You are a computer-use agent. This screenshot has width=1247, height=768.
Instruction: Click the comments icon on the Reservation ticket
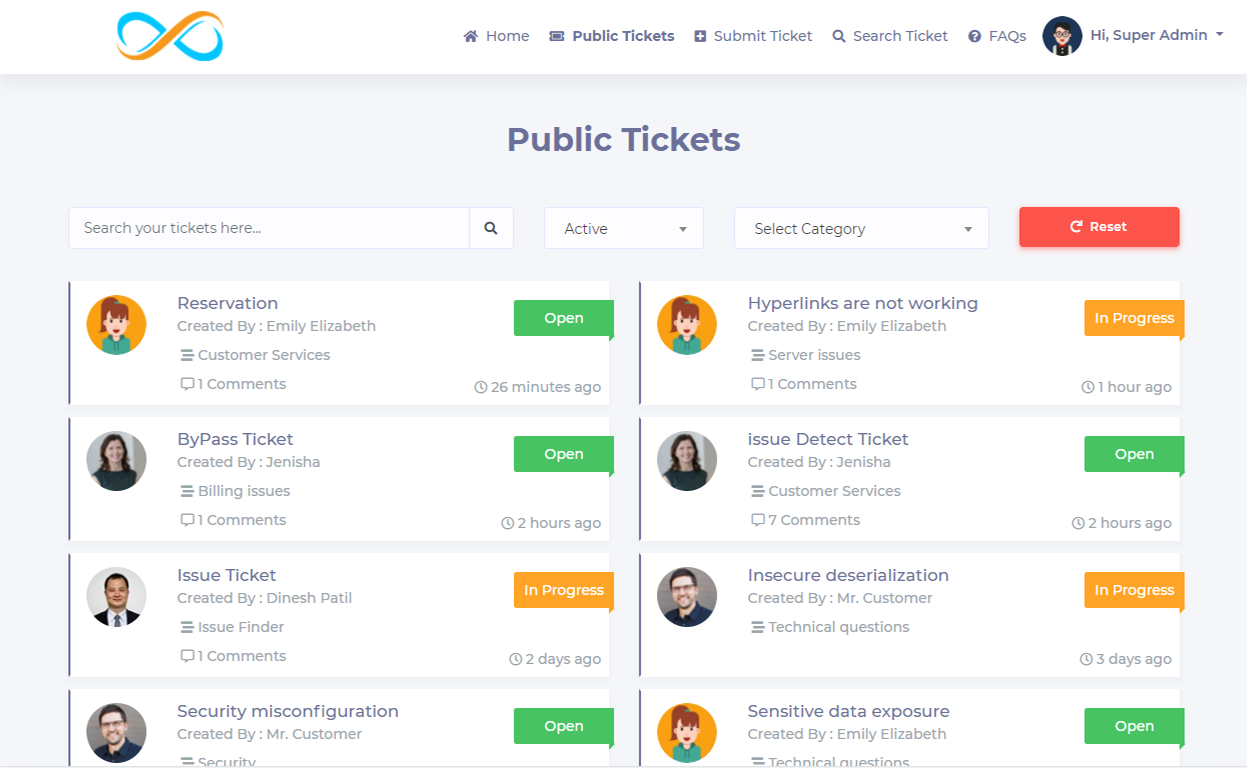(188, 384)
